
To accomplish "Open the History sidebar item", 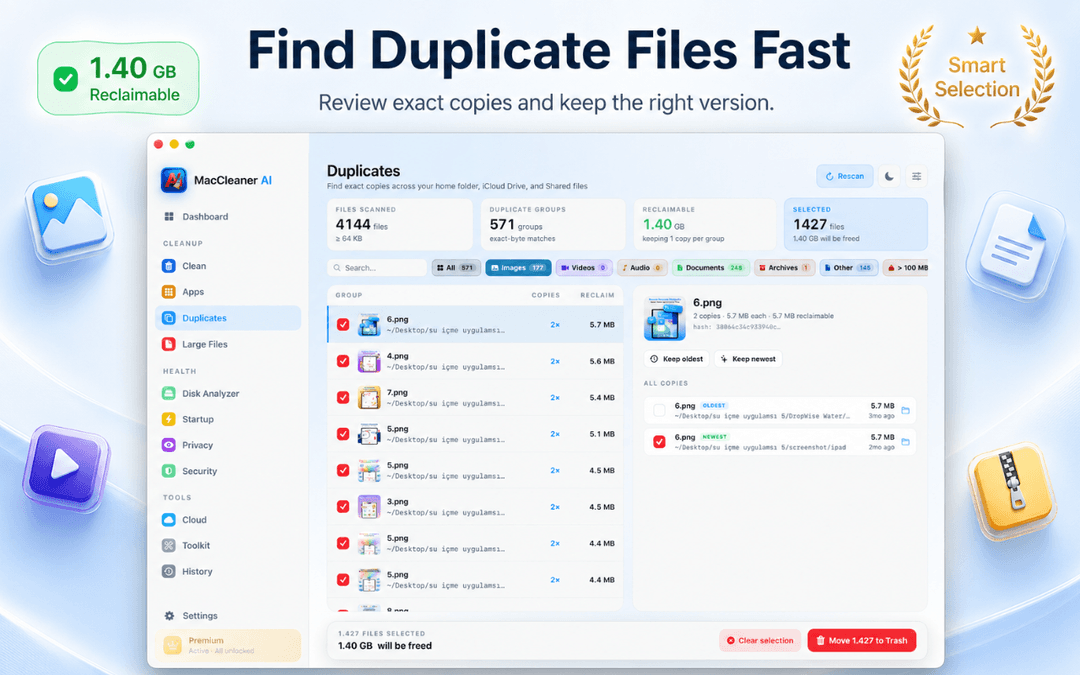I will click(187, 572).
